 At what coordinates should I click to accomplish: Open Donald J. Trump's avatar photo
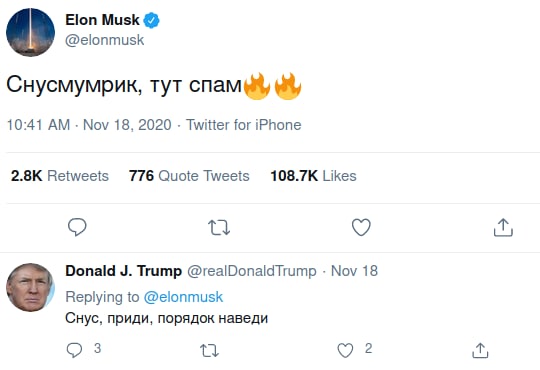tap(30, 287)
